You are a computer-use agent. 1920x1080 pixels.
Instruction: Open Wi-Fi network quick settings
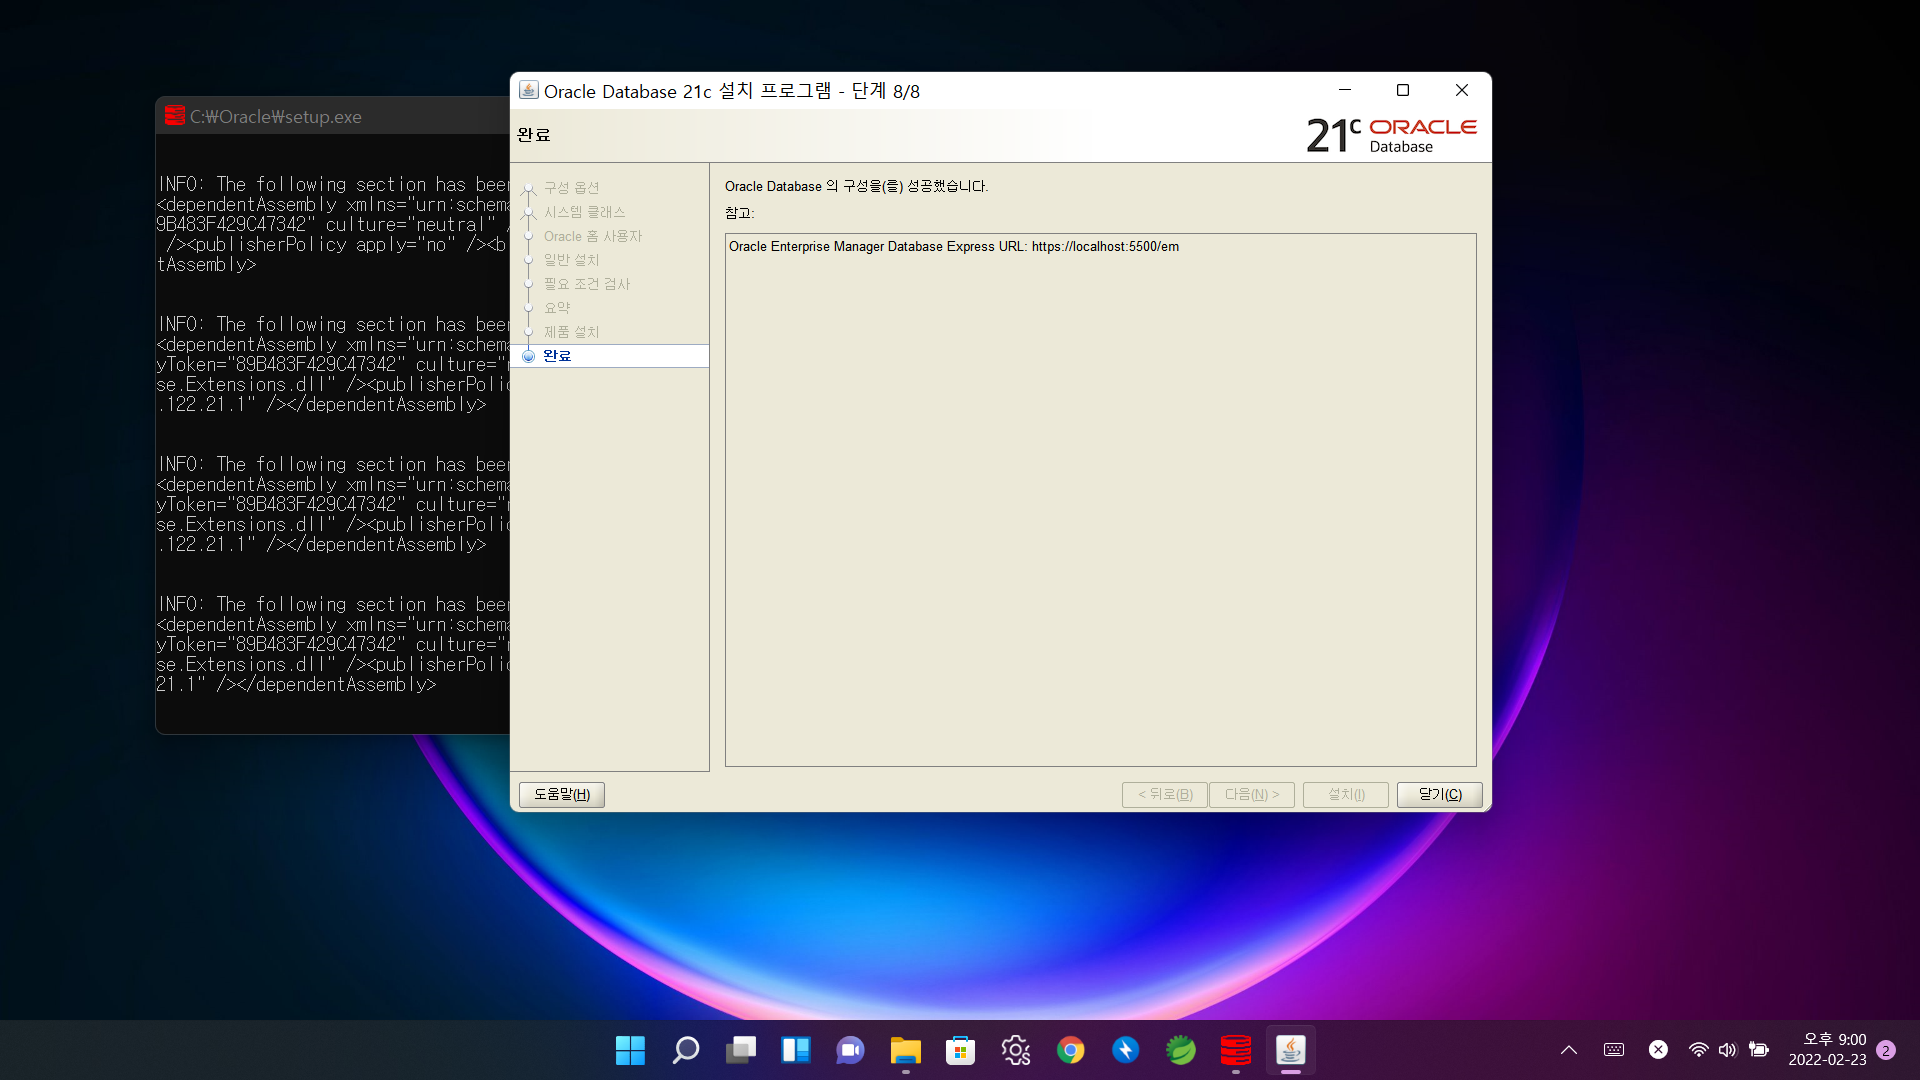click(x=1698, y=1050)
